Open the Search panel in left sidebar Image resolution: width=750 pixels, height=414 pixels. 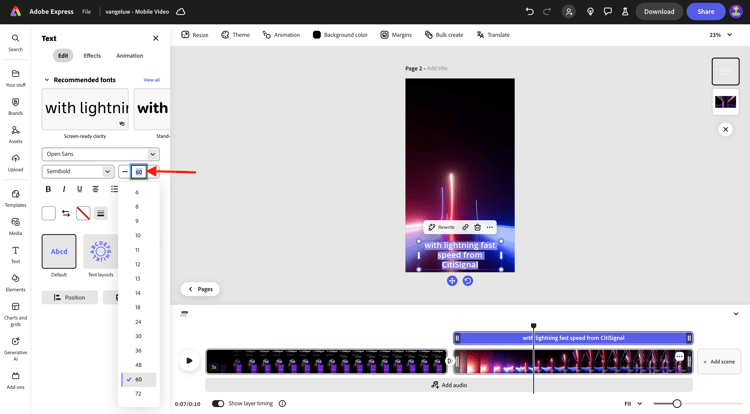[15, 42]
